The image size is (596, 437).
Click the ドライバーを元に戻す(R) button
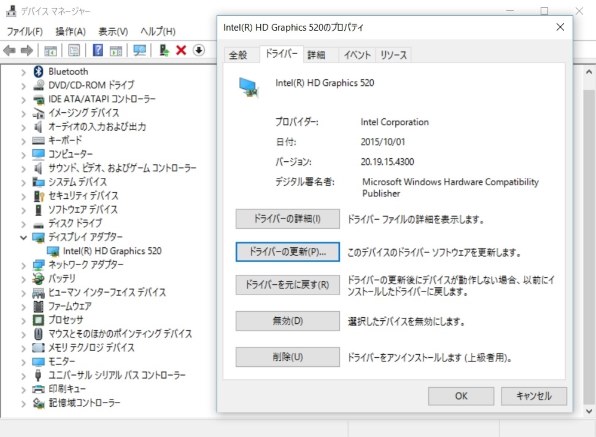tap(287, 285)
